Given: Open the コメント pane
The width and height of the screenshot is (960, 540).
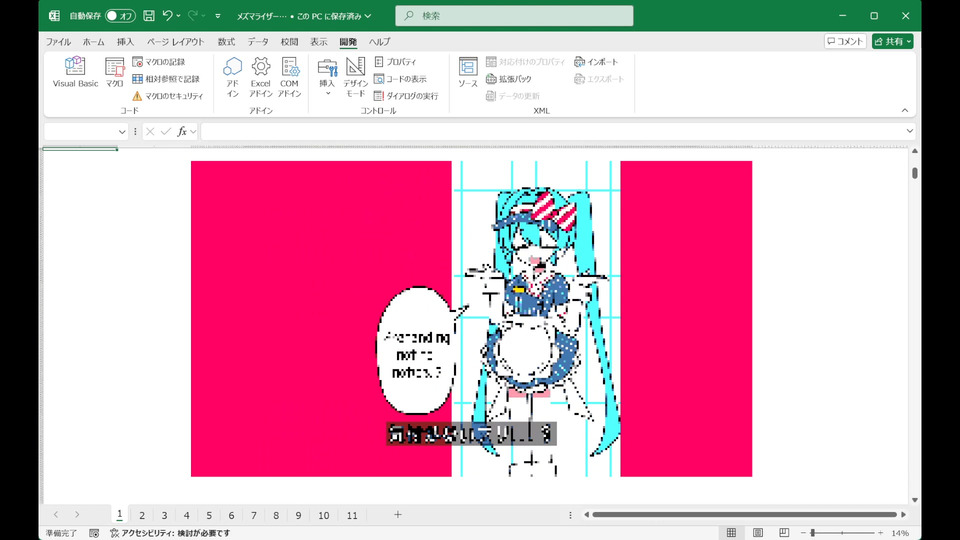Looking at the screenshot, I should [x=845, y=41].
